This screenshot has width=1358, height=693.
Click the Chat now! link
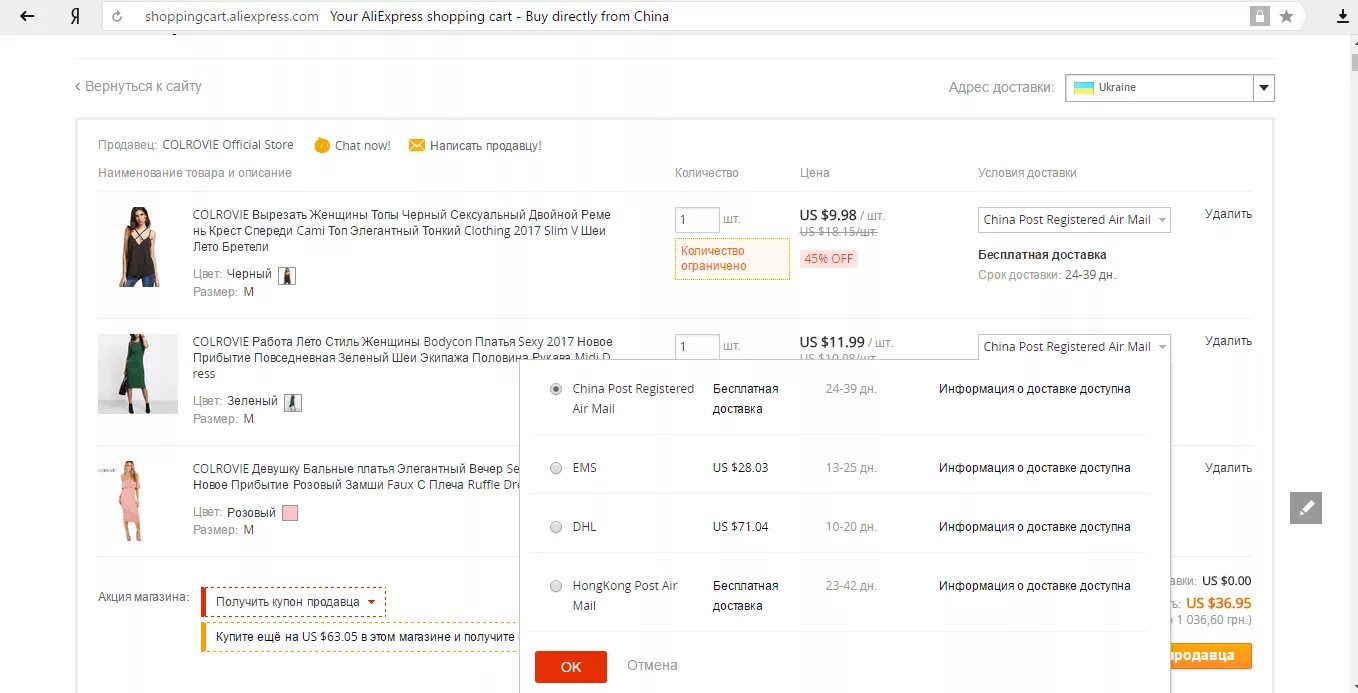point(363,145)
